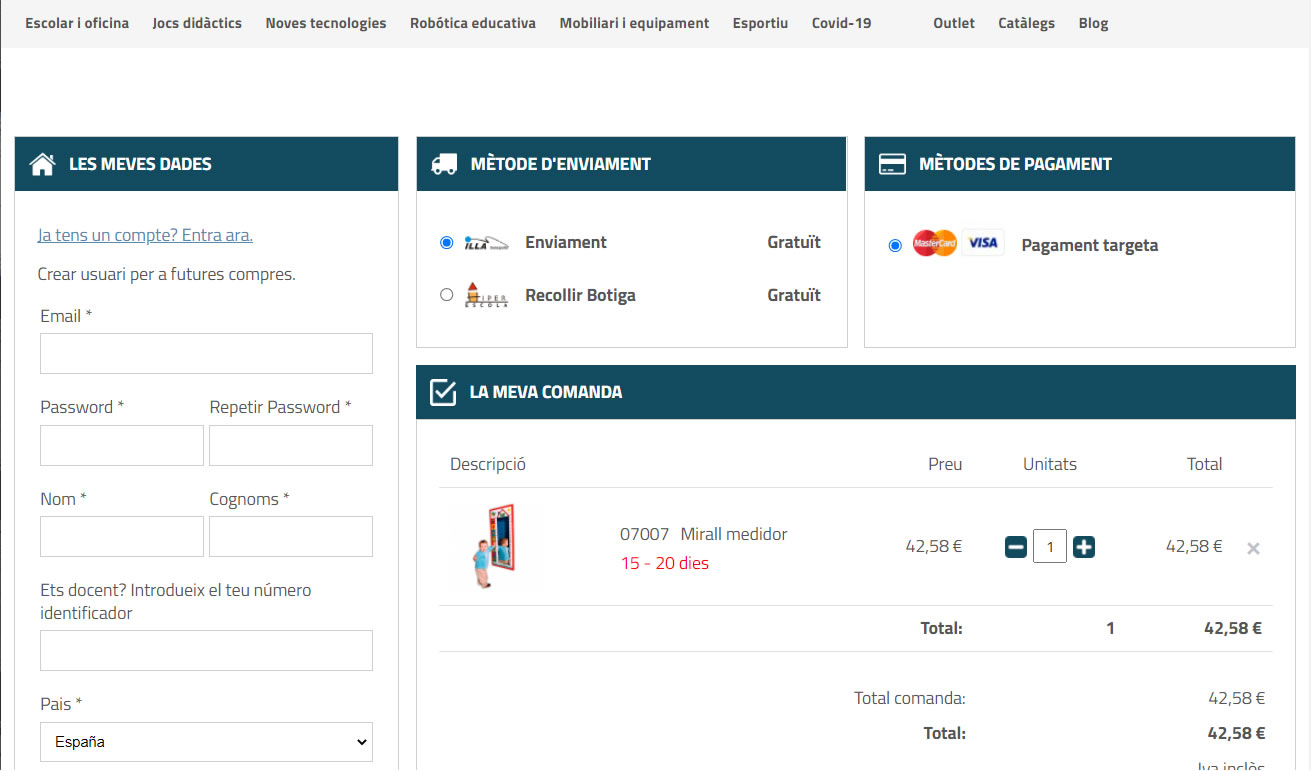Open the Mirall medidor product link
The width and height of the screenshot is (1311, 771).
[x=733, y=534]
